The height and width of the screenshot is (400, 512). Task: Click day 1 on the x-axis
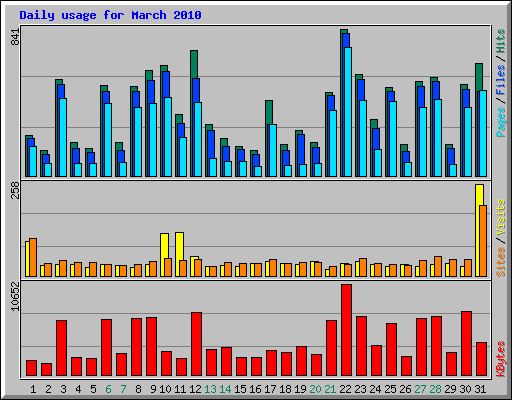(33, 389)
